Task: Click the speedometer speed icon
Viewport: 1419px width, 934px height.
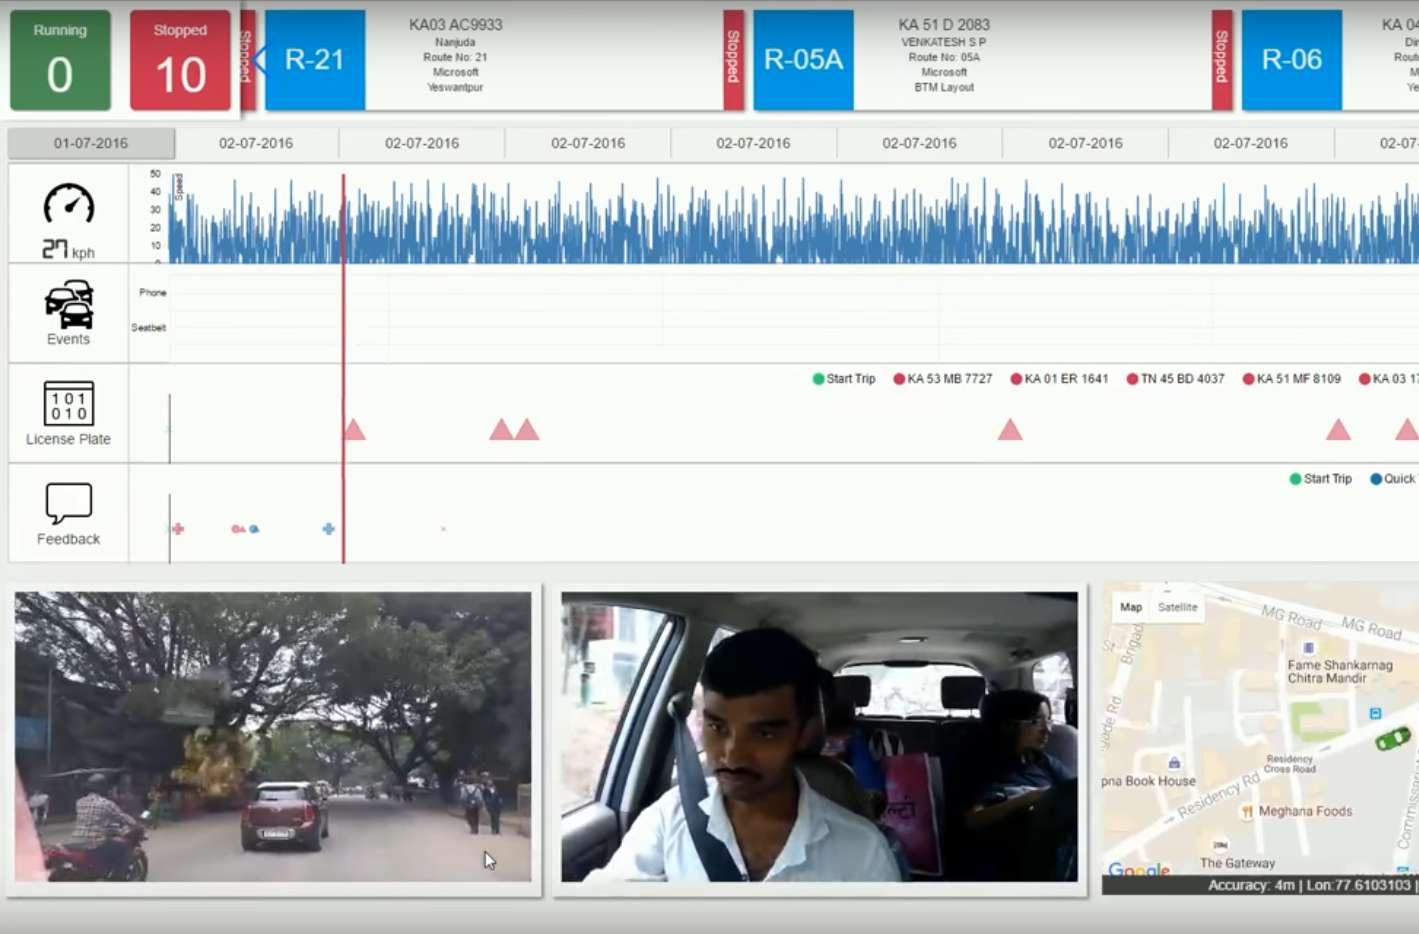Action: click(68, 205)
